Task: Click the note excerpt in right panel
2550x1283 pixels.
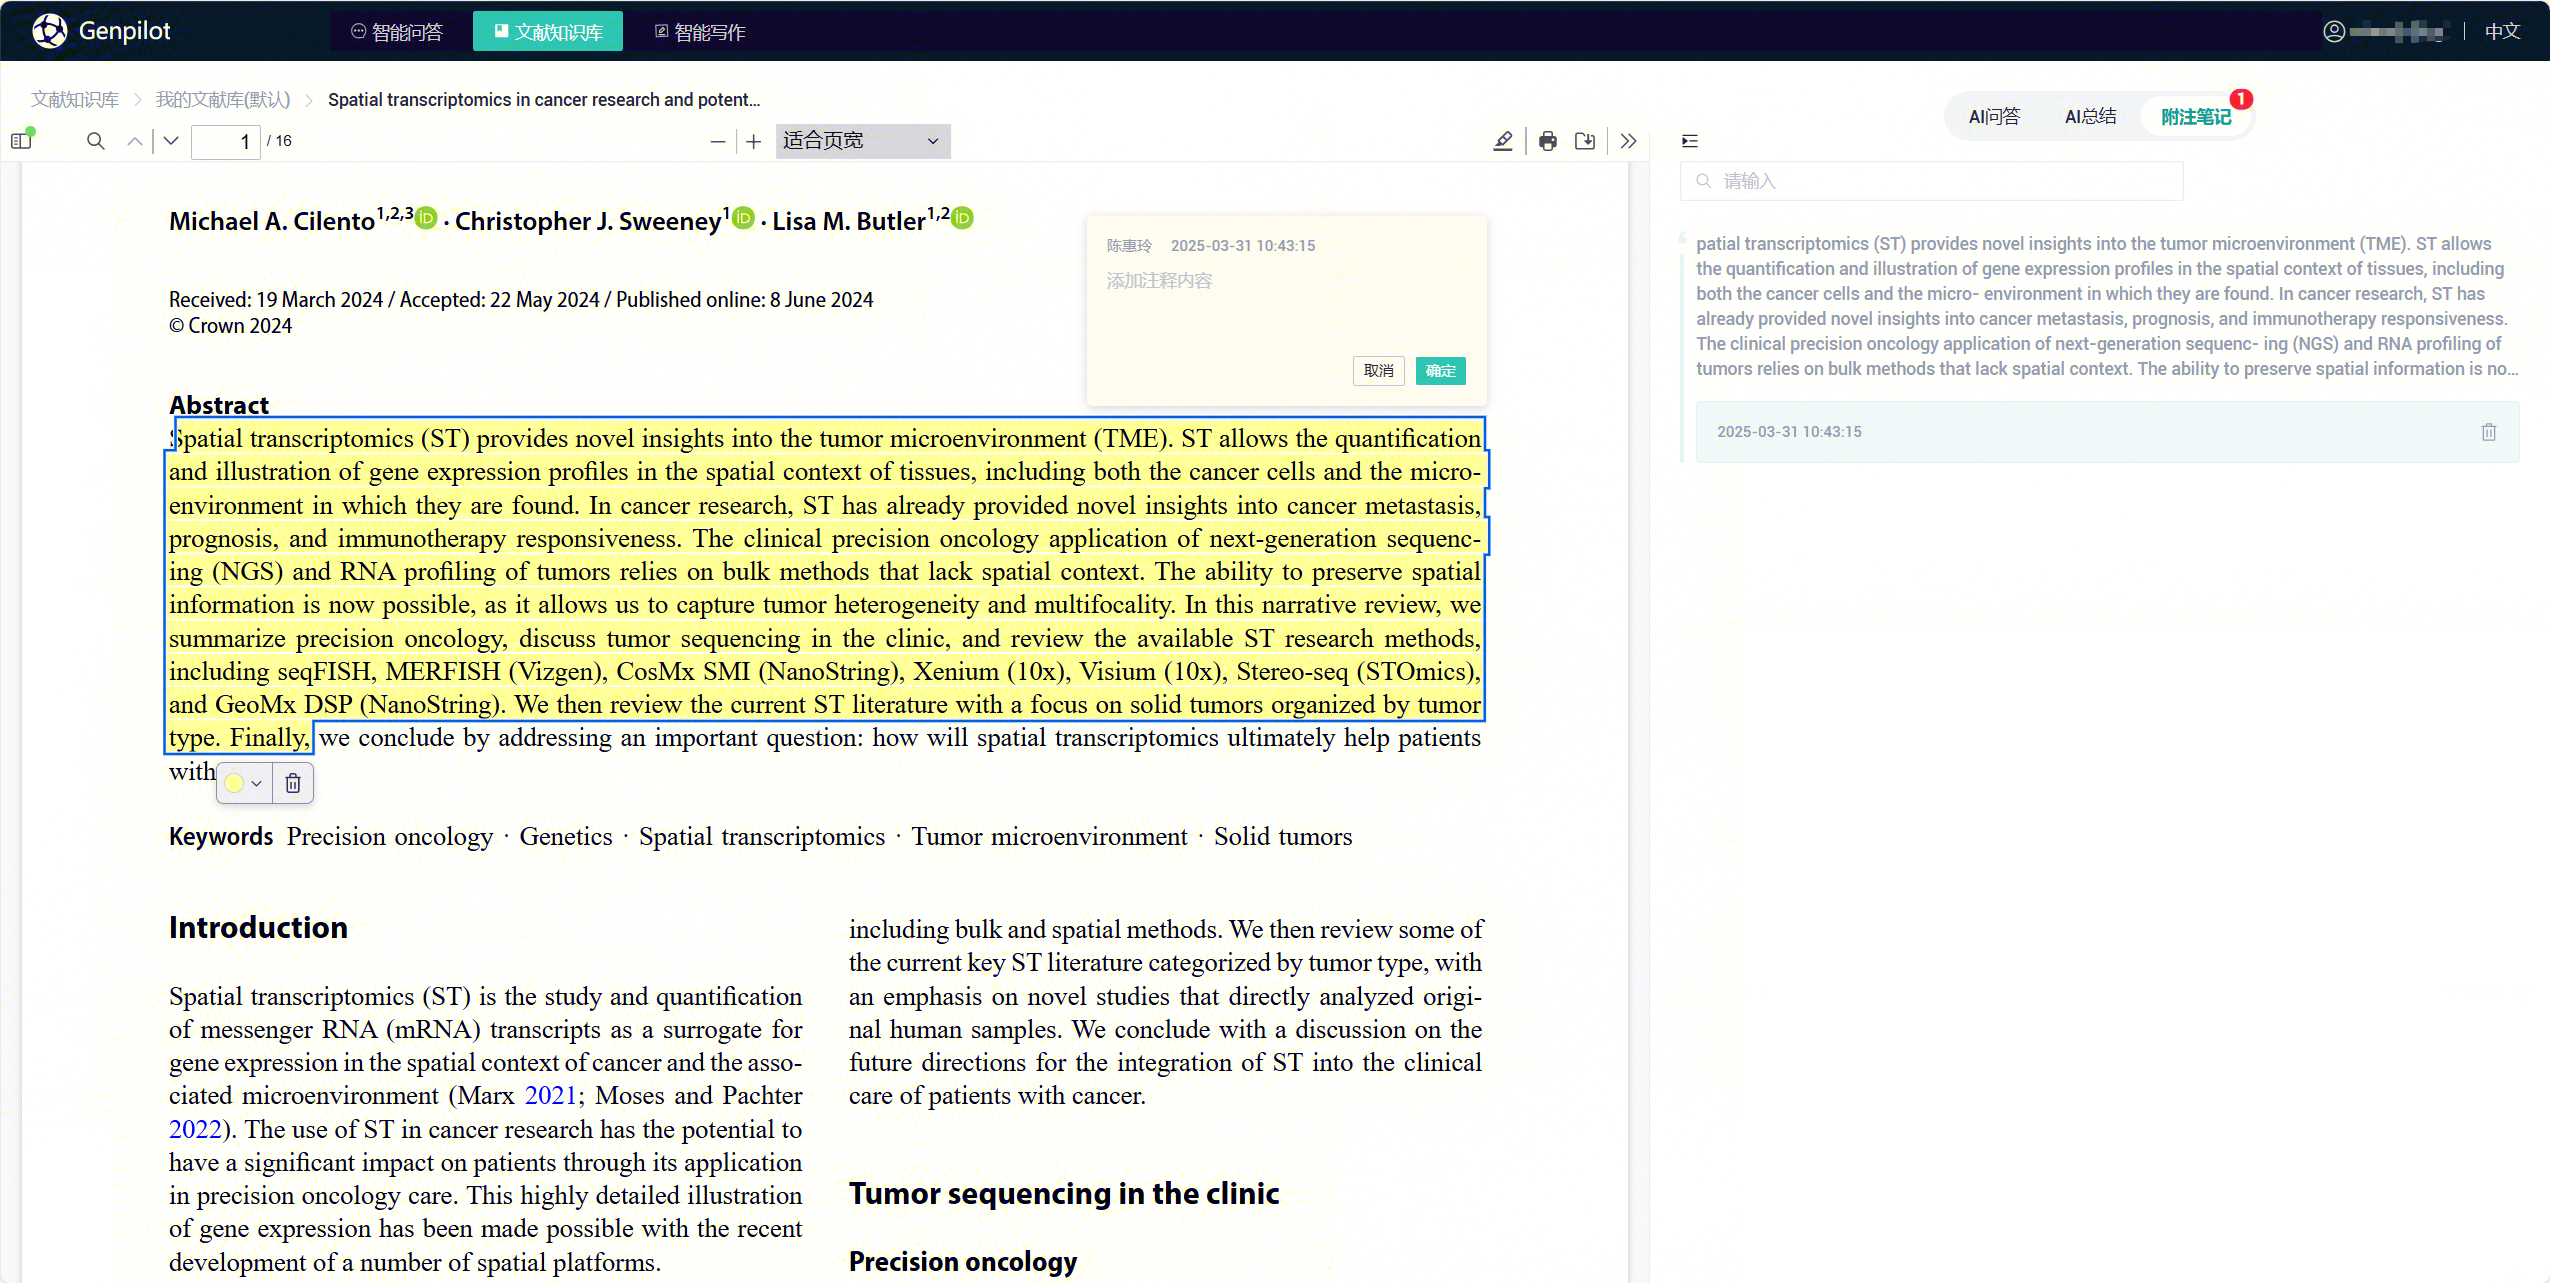Action: point(2106,306)
